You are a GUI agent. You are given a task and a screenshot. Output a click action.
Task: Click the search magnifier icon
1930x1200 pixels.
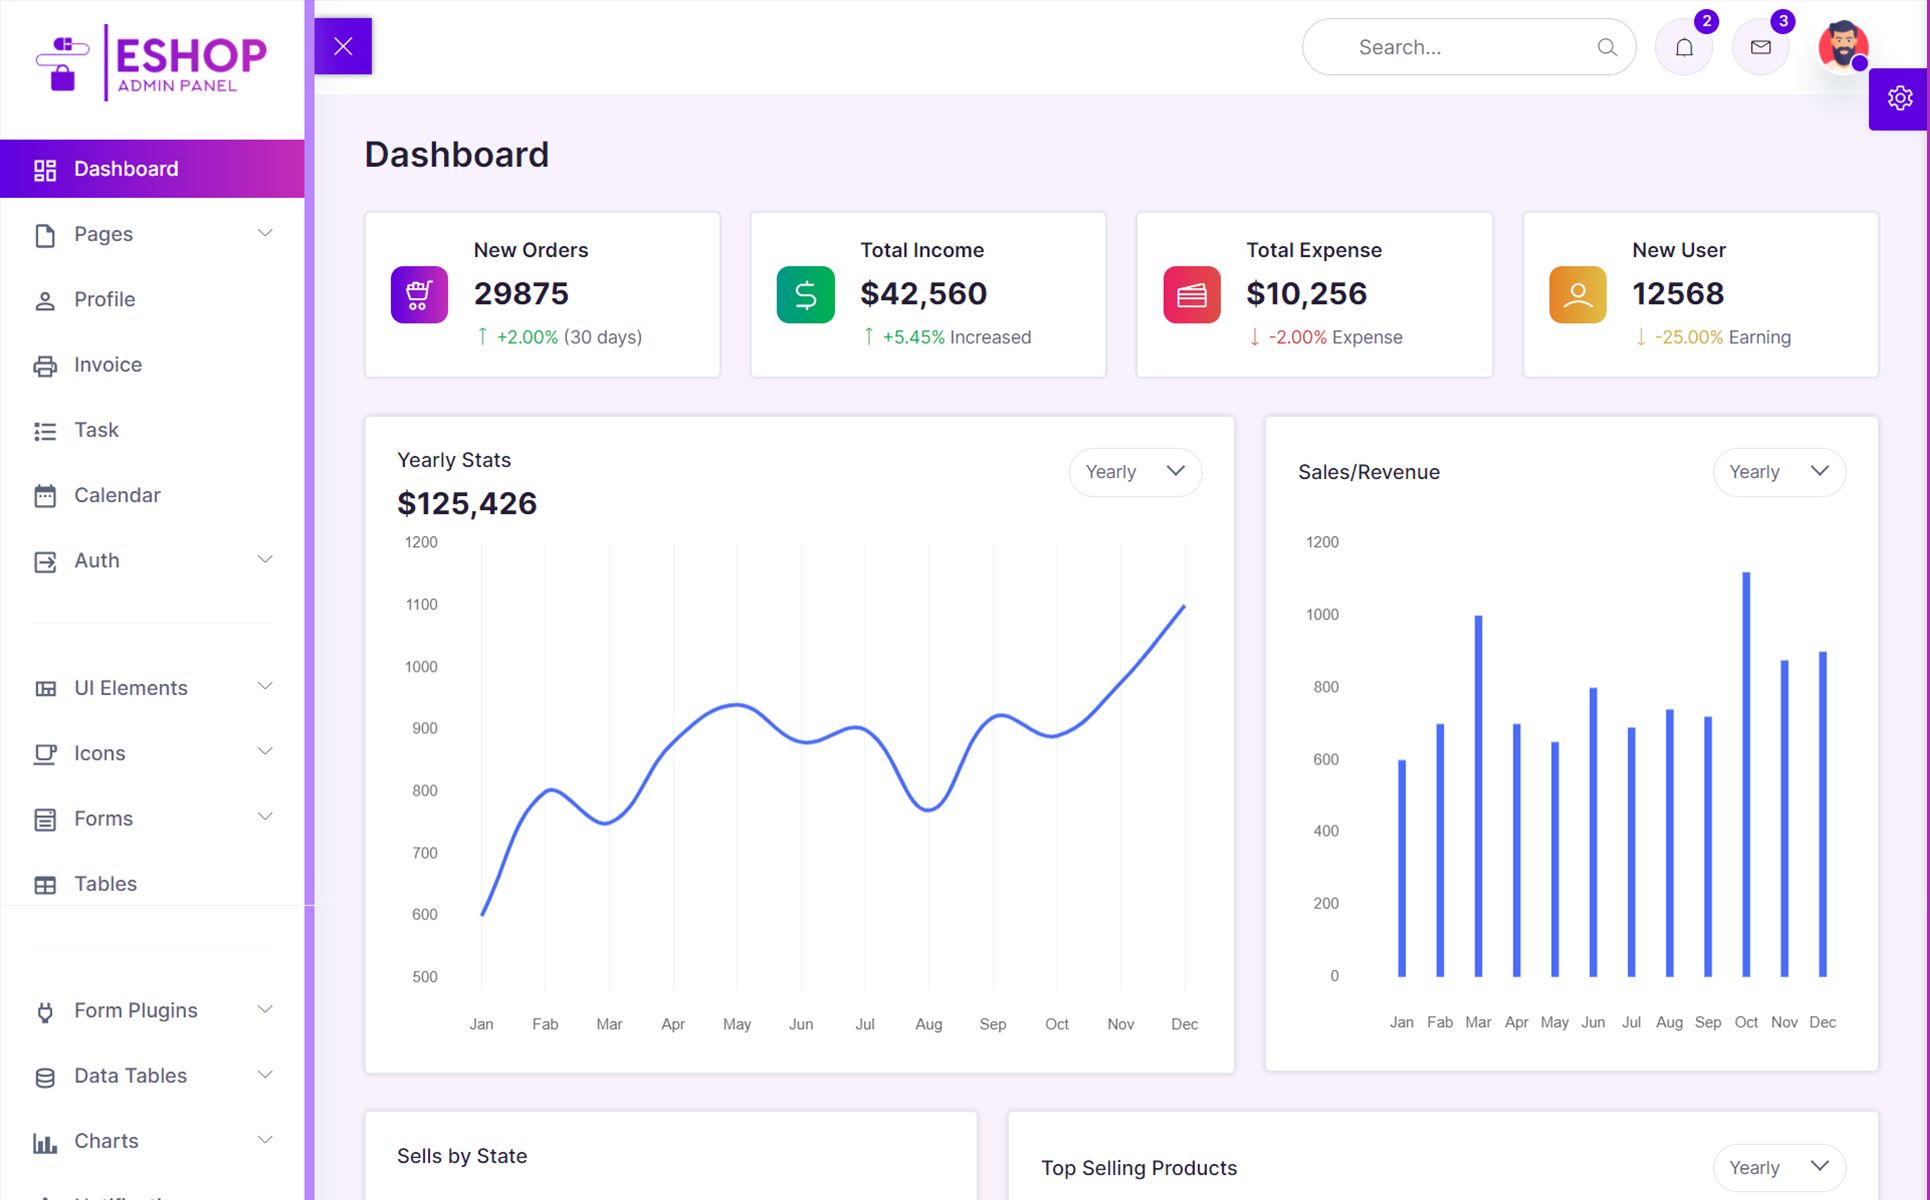pyautogui.click(x=1607, y=47)
